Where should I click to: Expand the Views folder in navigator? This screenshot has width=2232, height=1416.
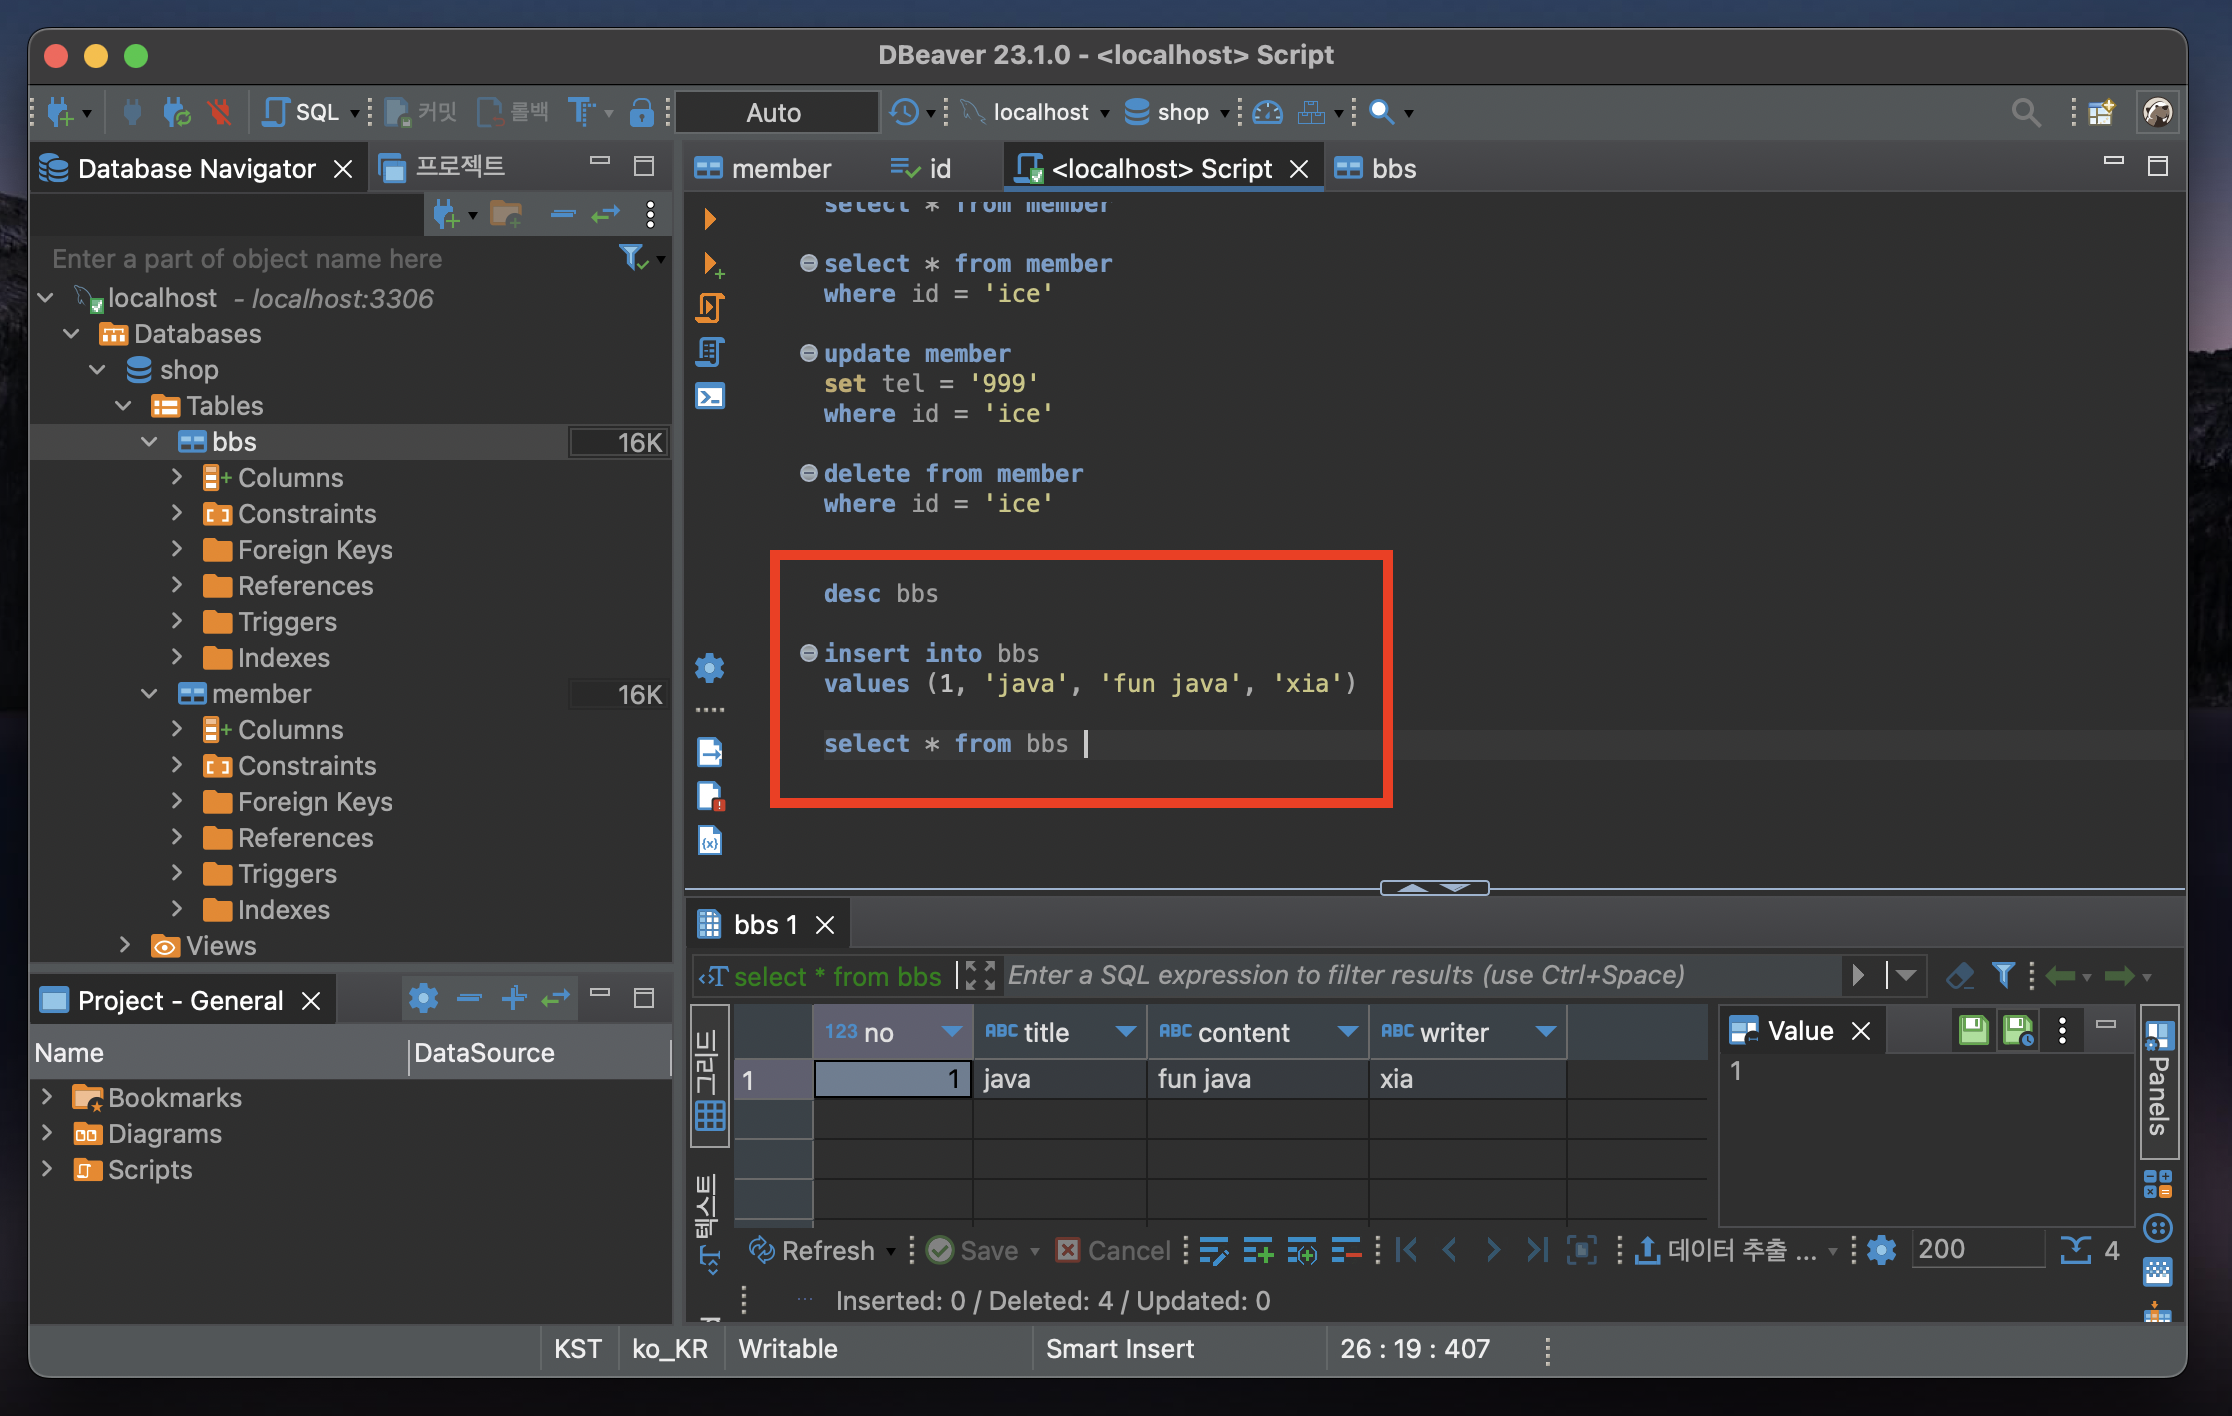[124, 945]
